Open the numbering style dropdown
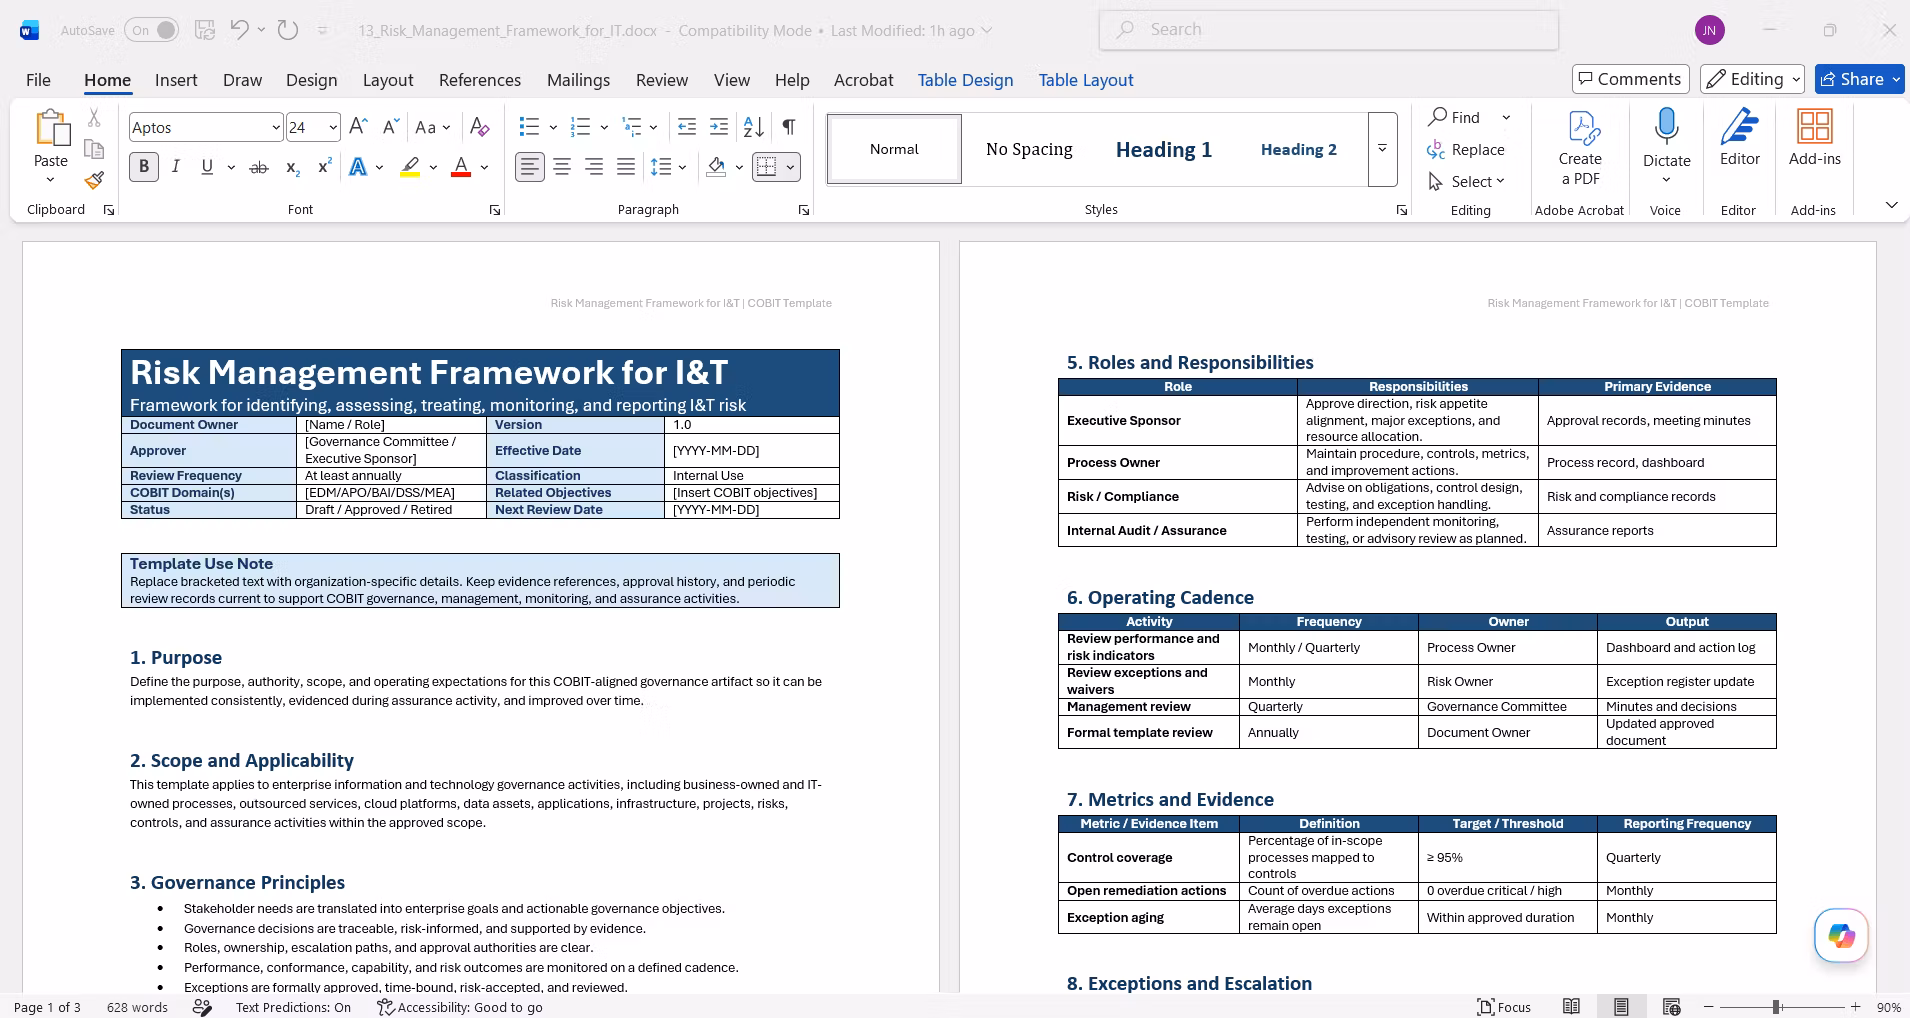The image size is (1910, 1018). point(604,127)
